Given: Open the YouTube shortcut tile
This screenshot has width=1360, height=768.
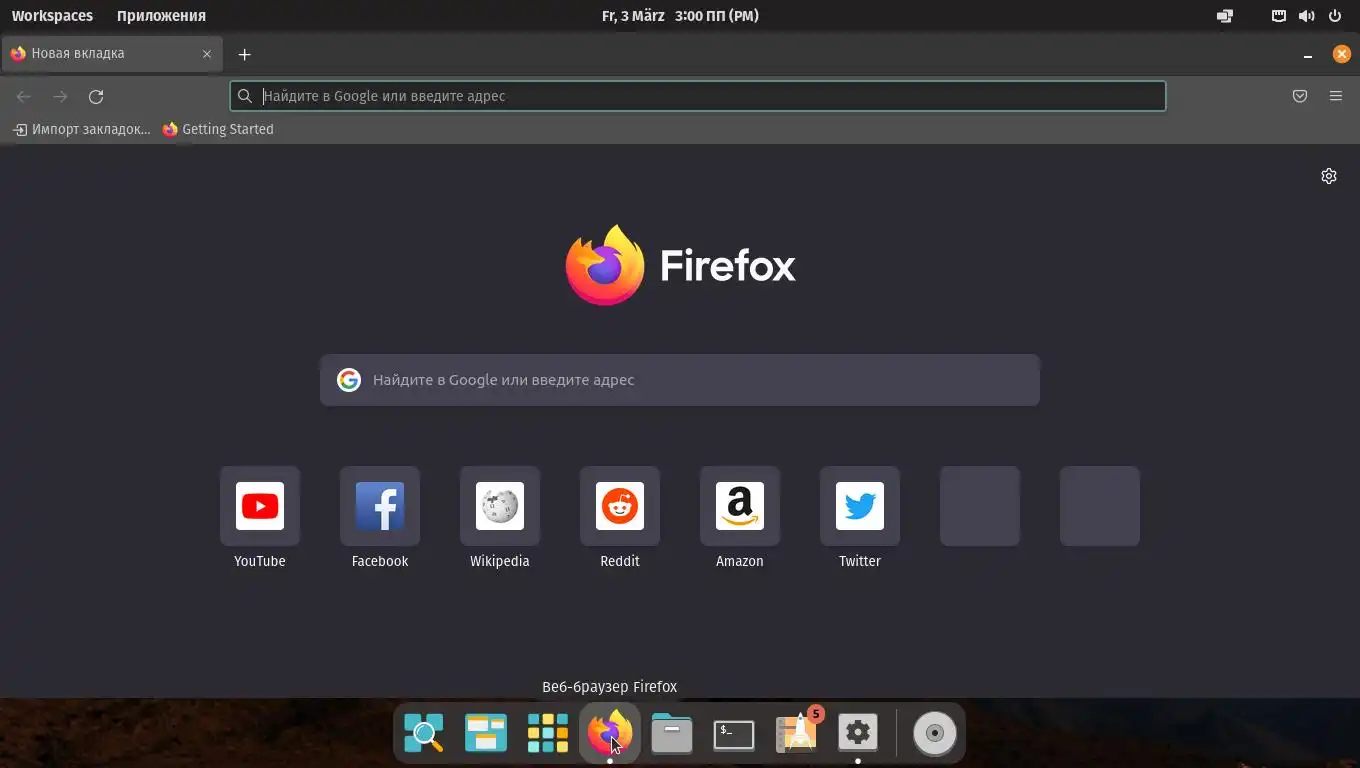Looking at the screenshot, I should (x=260, y=506).
